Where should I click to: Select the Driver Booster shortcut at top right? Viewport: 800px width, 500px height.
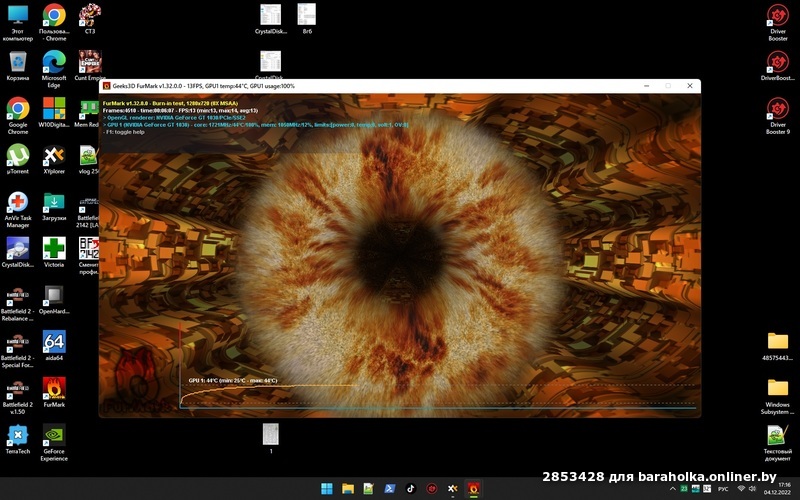pyautogui.click(x=778, y=22)
